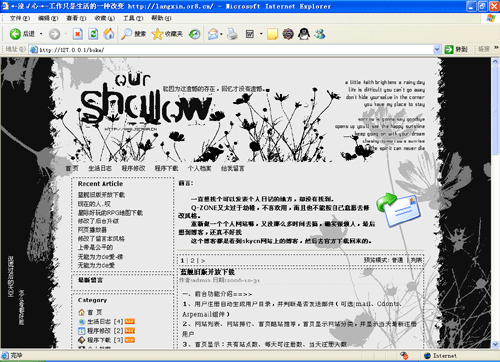
Task: Click the green Go button
Action: 456,50
